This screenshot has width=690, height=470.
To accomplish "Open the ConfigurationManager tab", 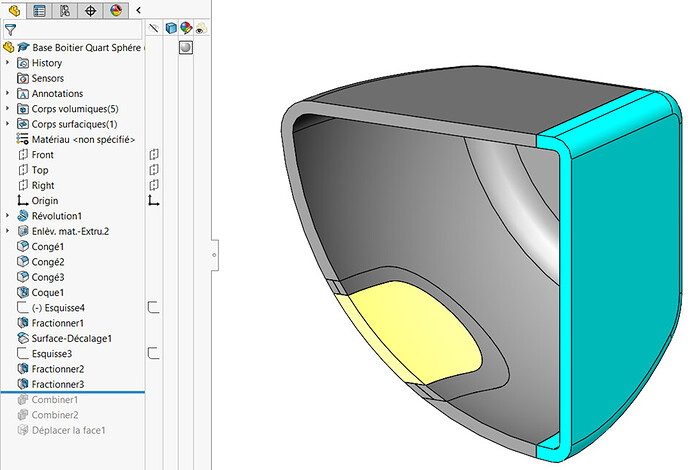I will tap(65, 11).
